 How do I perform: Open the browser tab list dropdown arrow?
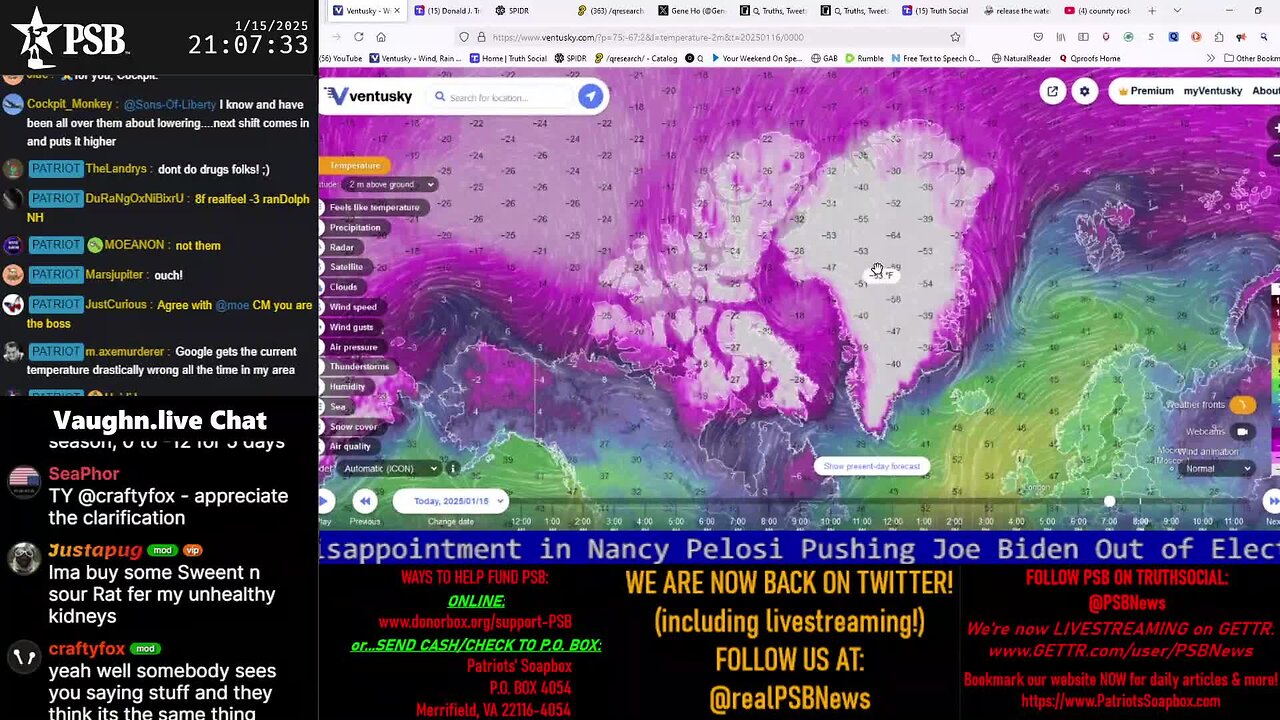[x=1176, y=11]
